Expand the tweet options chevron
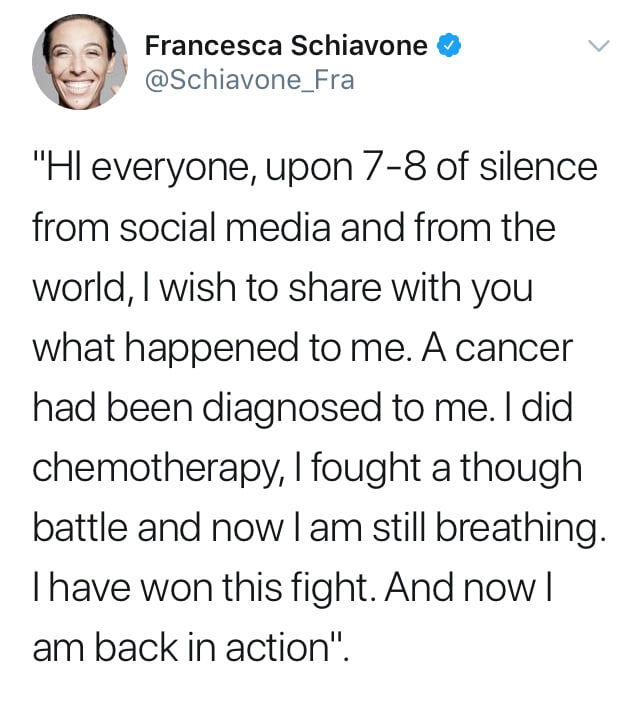This screenshot has width=640, height=703. coord(599,46)
